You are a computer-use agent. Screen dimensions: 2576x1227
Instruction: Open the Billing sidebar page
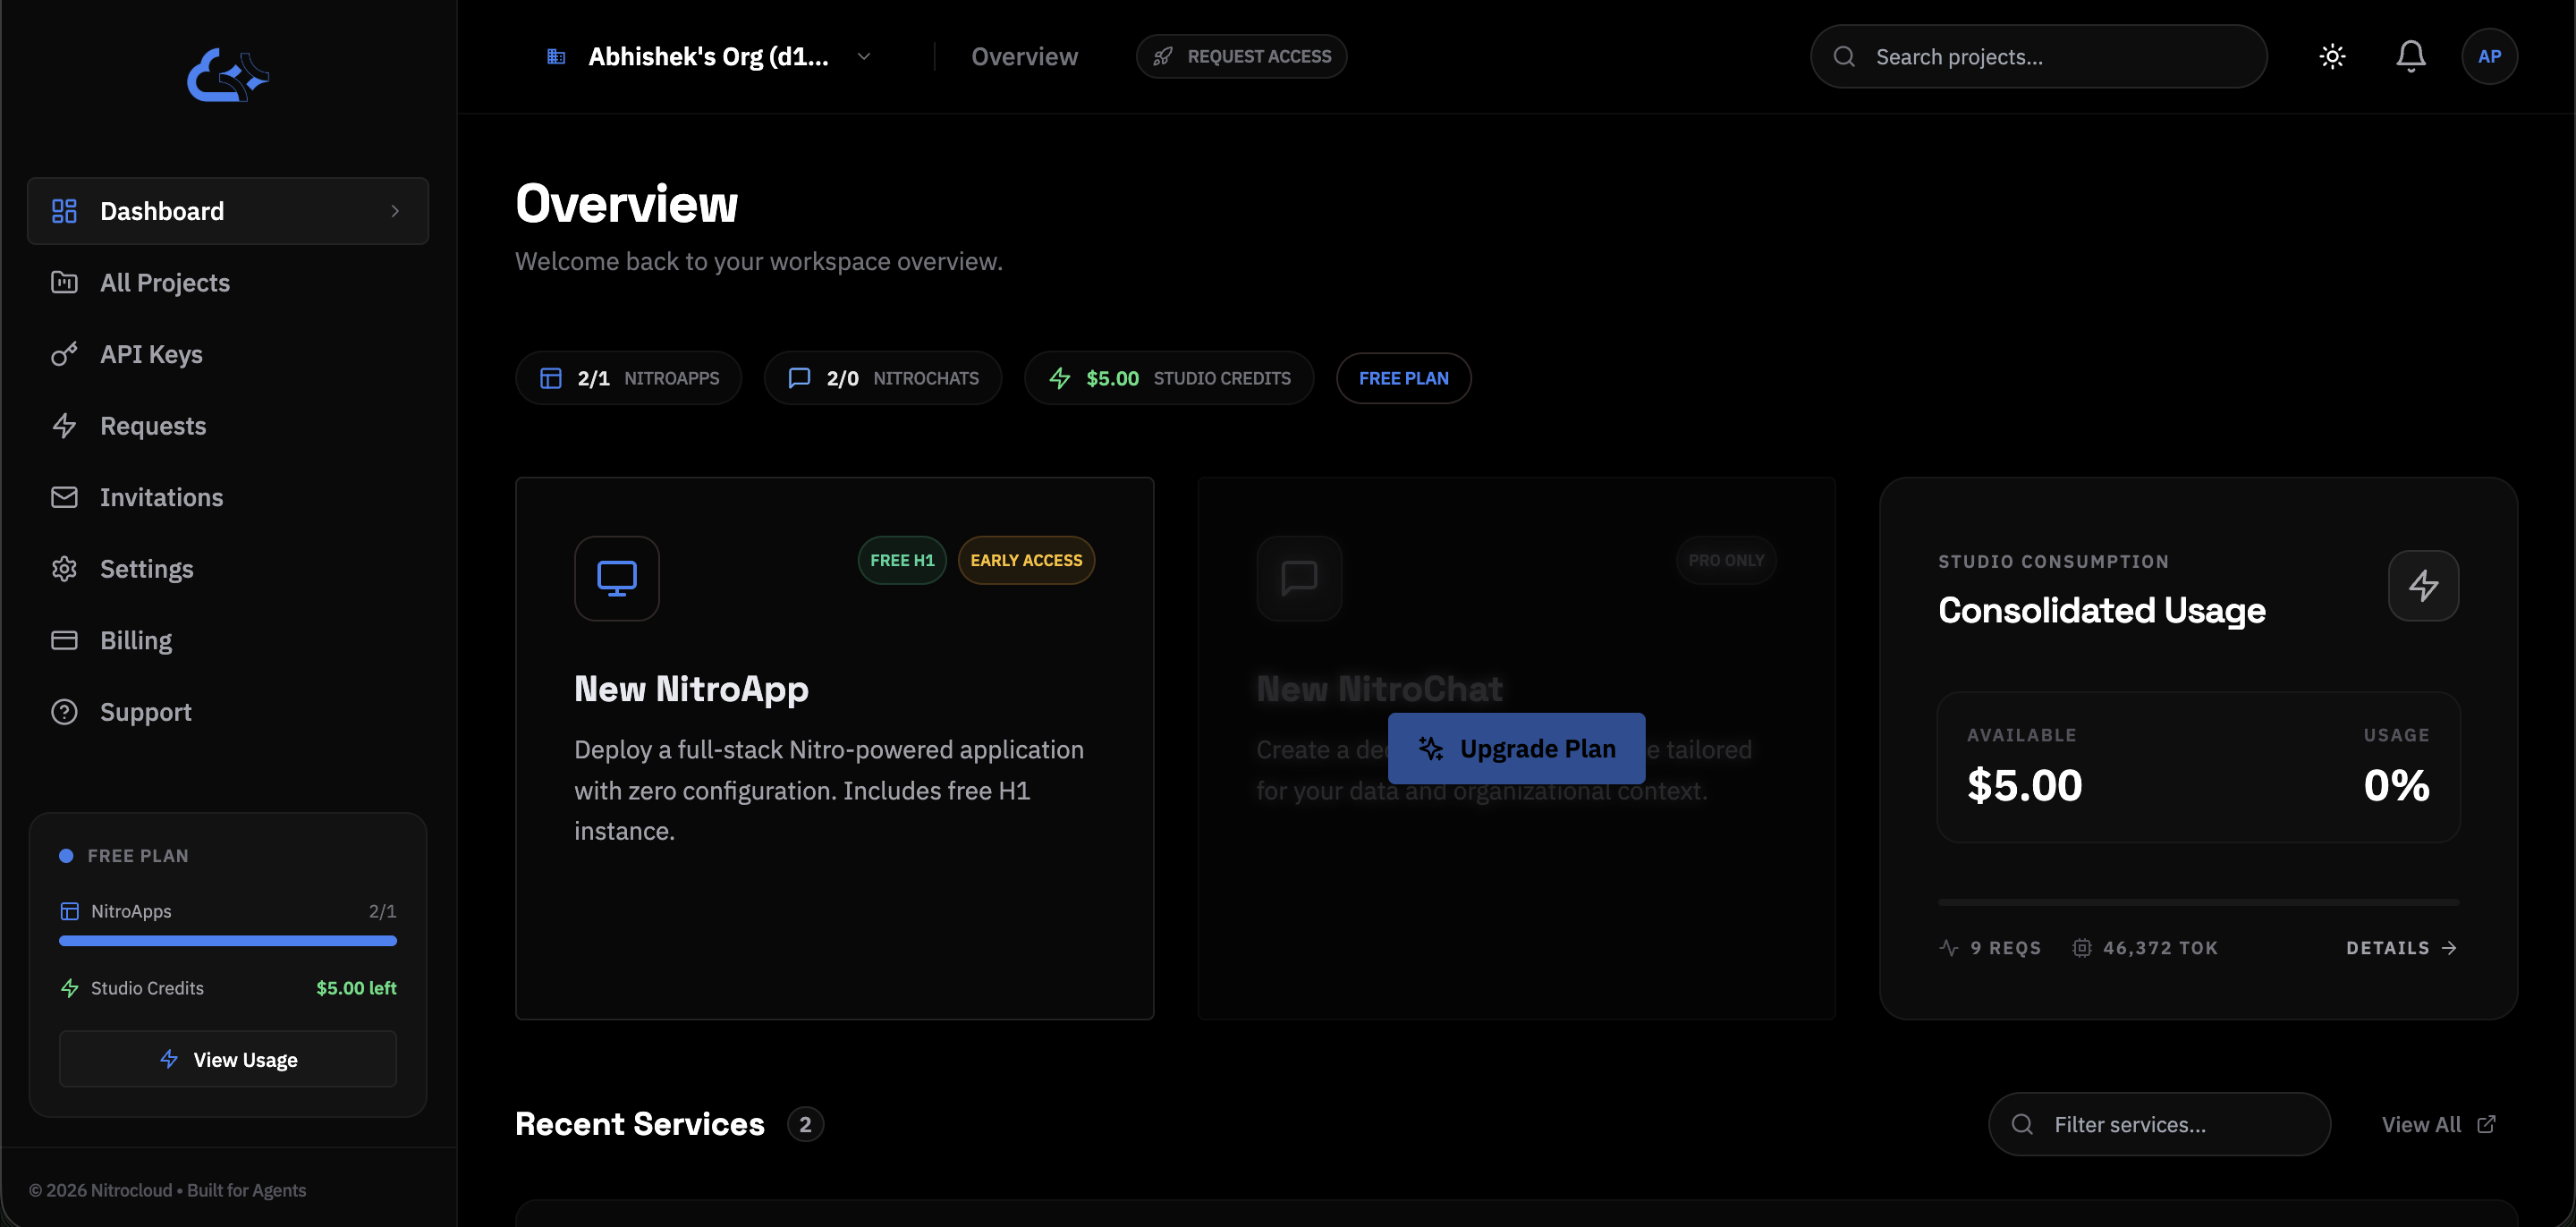pos(136,640)
